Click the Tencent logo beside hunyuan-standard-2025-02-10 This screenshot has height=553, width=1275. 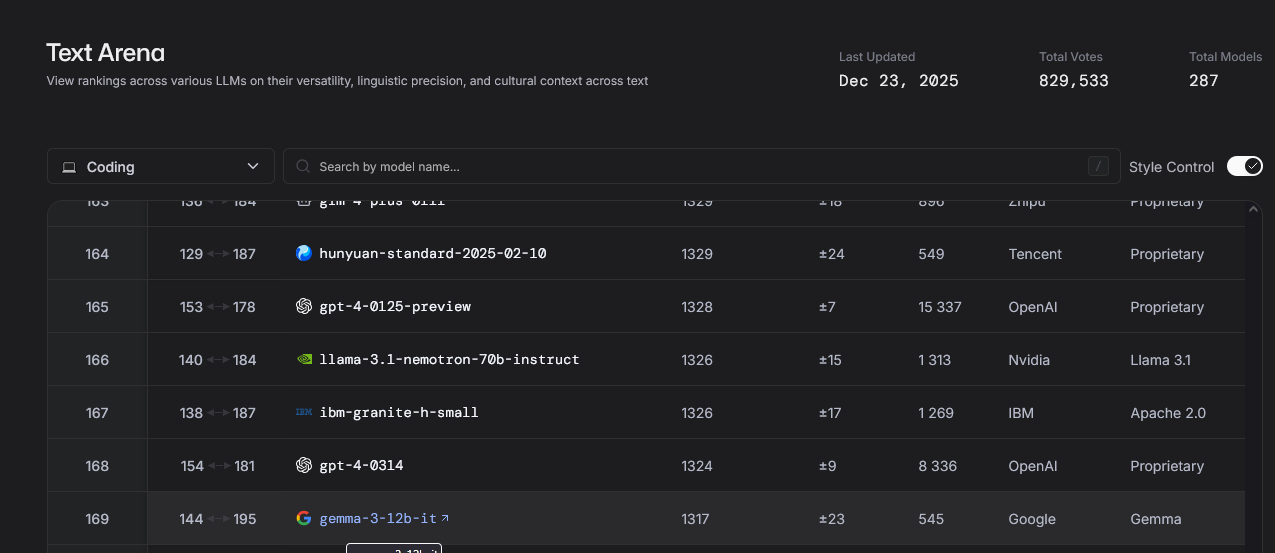click(x=304, y=254)
